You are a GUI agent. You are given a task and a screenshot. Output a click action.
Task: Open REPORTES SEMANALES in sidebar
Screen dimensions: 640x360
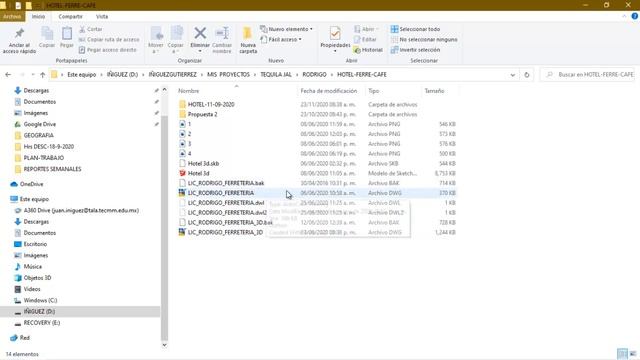(52, 169)
